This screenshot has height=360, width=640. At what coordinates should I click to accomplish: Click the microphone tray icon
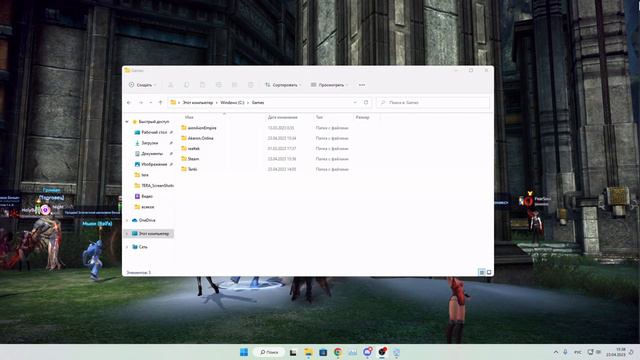click(x=566, y=352)
